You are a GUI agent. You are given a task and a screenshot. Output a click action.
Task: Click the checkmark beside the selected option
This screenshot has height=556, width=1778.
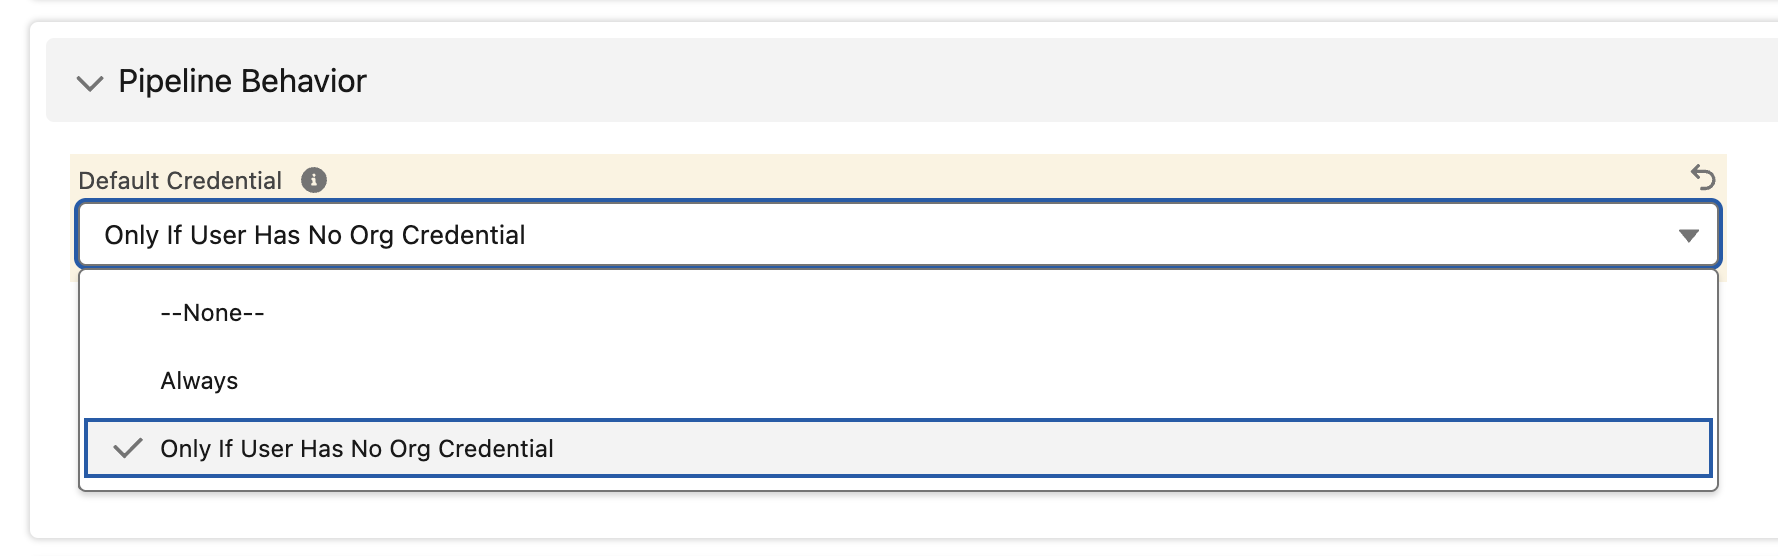point(127,449)
